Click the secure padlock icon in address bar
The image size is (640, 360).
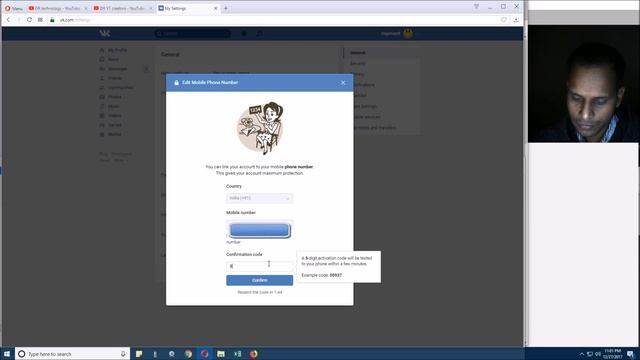(52, 20)
